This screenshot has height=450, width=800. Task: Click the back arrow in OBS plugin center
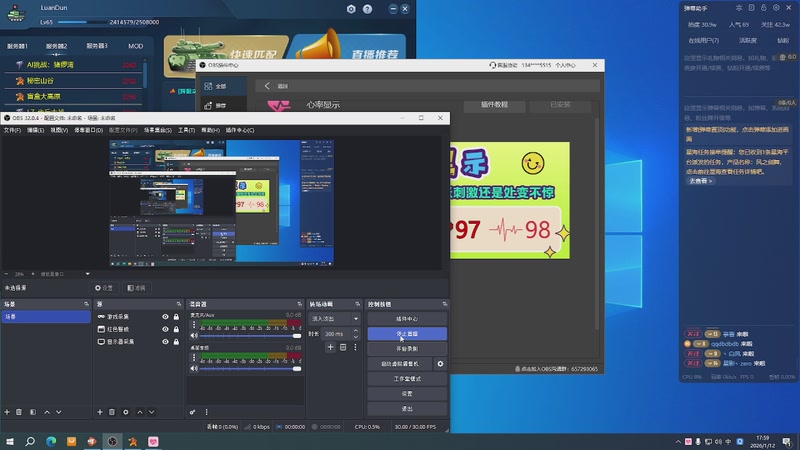(267, 86)
